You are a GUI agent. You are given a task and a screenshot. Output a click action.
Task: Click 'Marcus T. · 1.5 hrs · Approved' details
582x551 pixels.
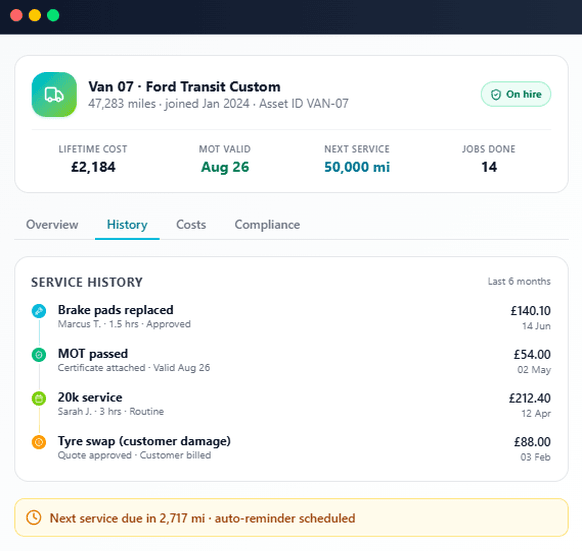tap(124, 324)
